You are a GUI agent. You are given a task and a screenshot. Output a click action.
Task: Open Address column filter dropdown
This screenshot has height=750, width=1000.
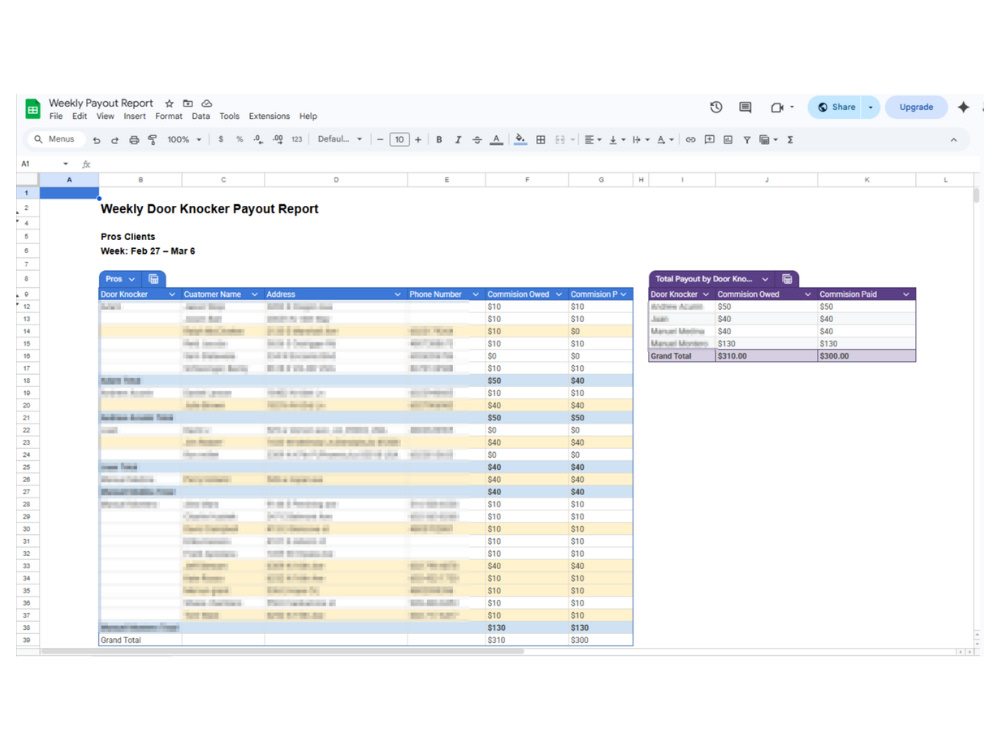click(397, 295)
